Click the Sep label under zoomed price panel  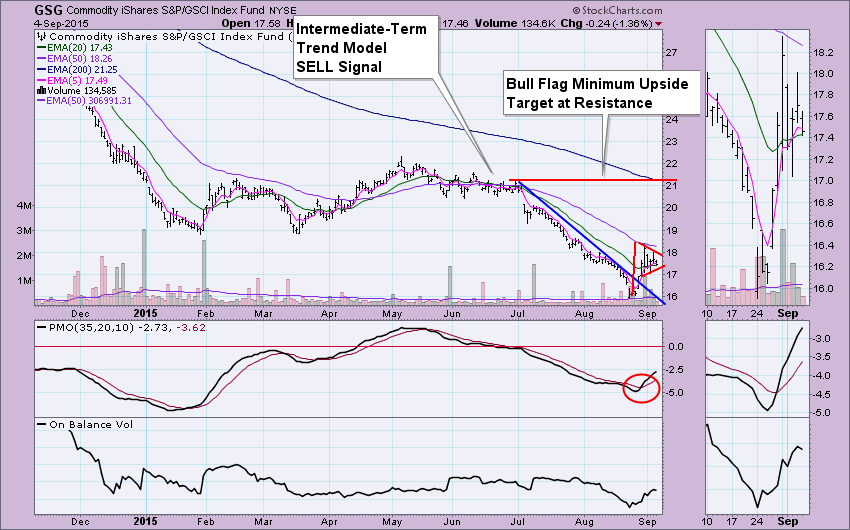coord(788,313)
